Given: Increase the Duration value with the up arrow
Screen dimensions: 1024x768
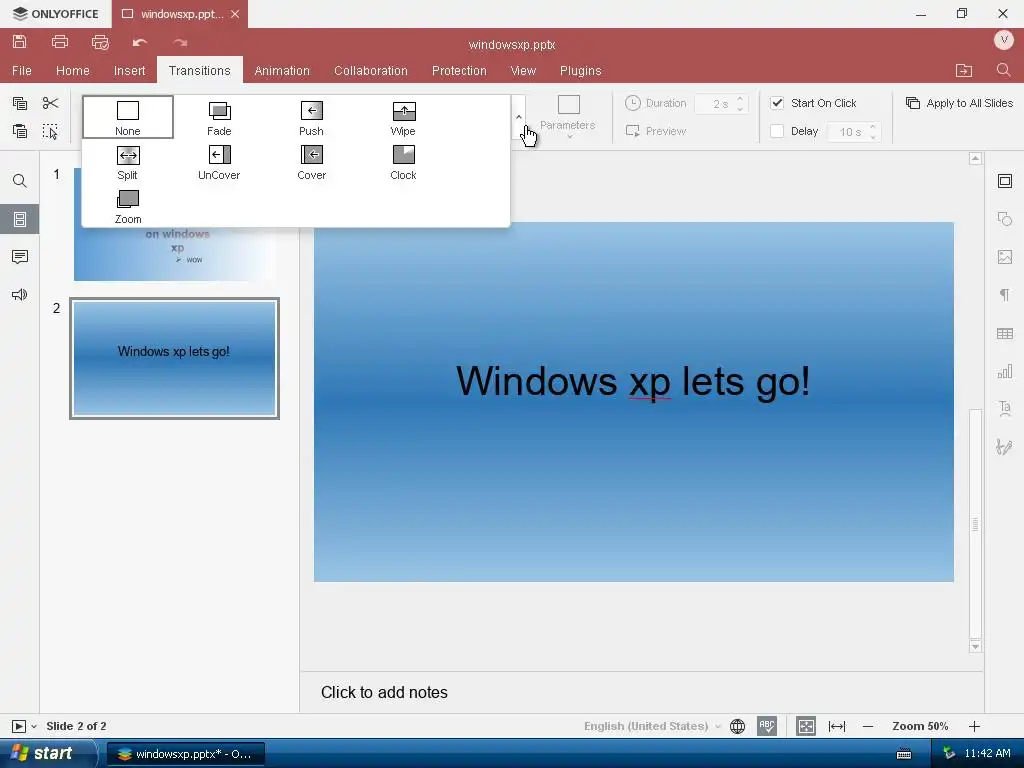Looking at the screenshot, I should click(740, 99).
